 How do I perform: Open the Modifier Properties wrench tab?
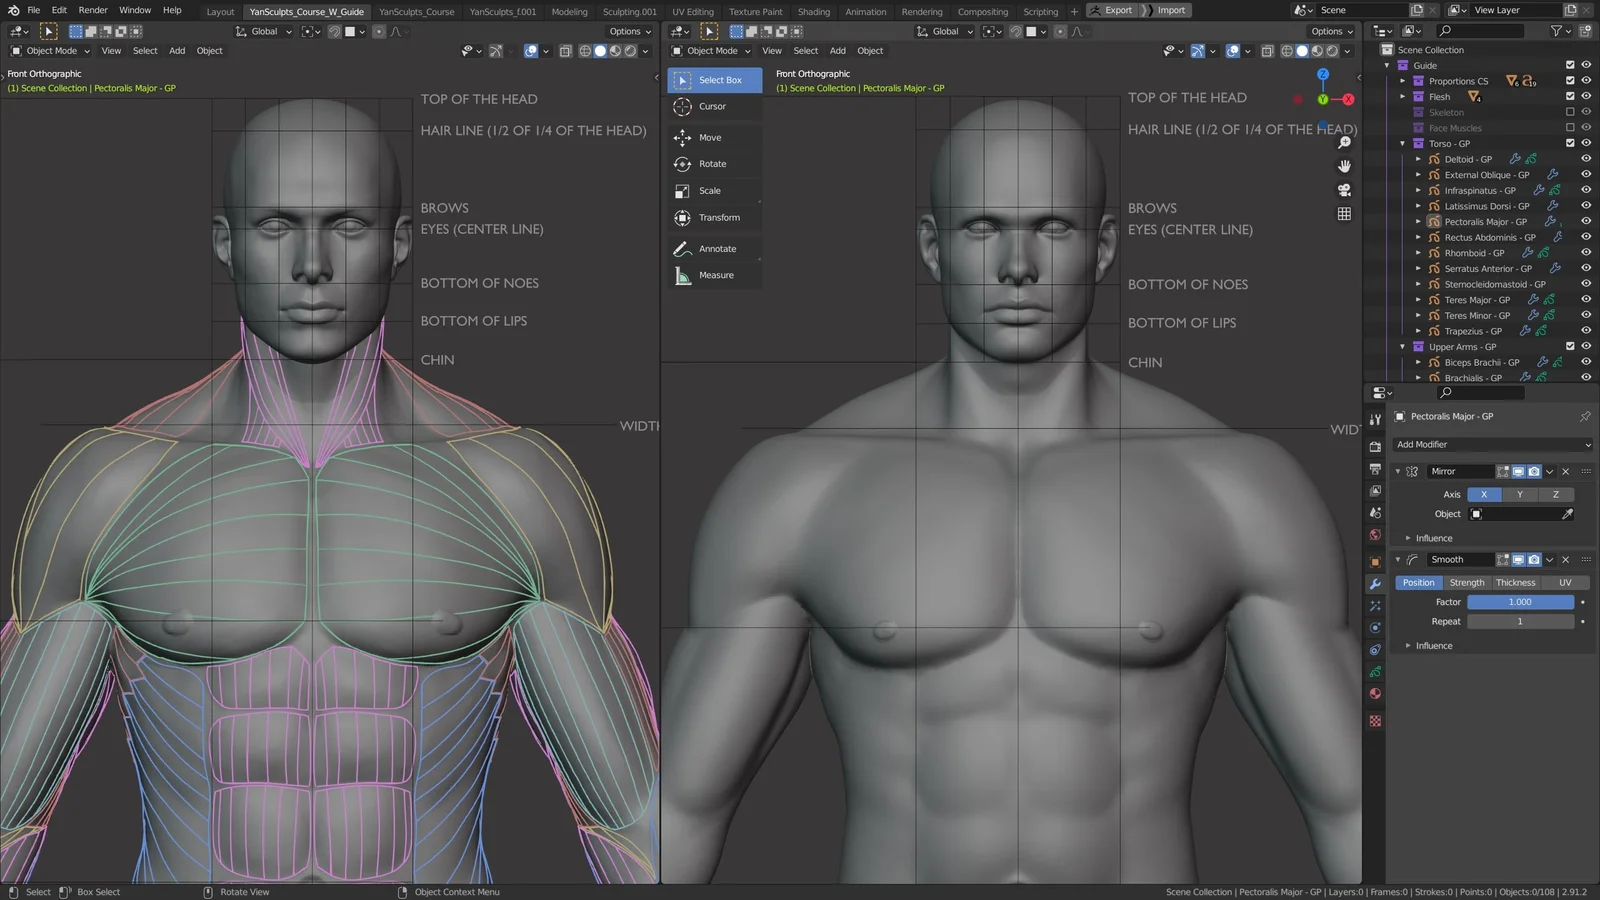tap(1376, 584)
